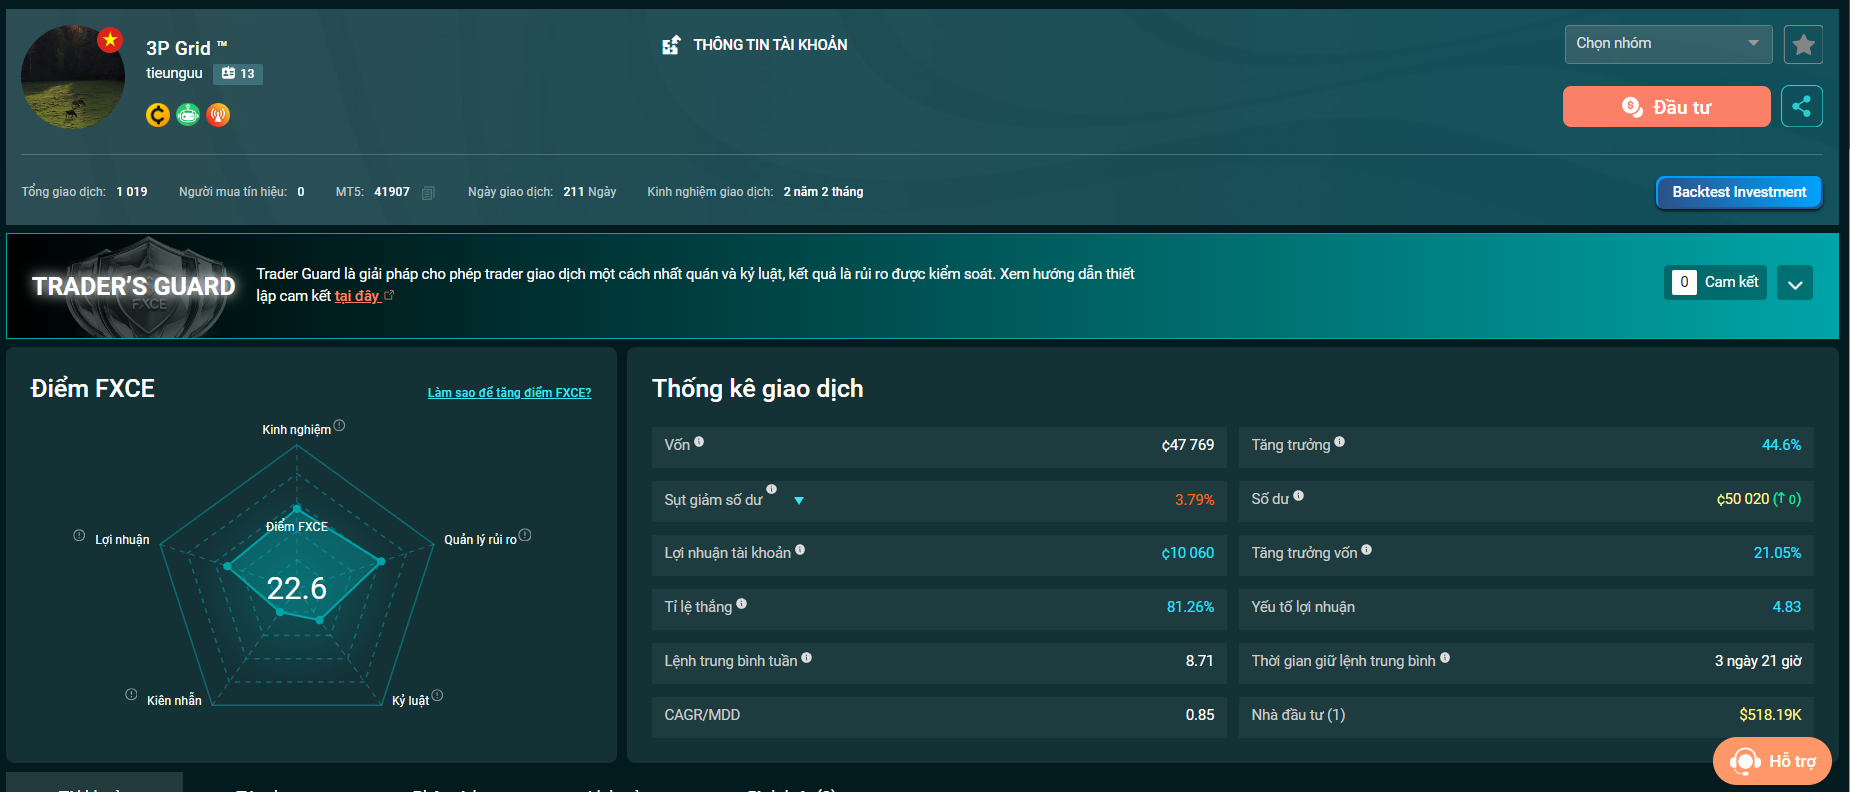This screenshot has width=1850, height=792.
Task: Click the capital value 47 769
Action: click(x=1188, y=445)
